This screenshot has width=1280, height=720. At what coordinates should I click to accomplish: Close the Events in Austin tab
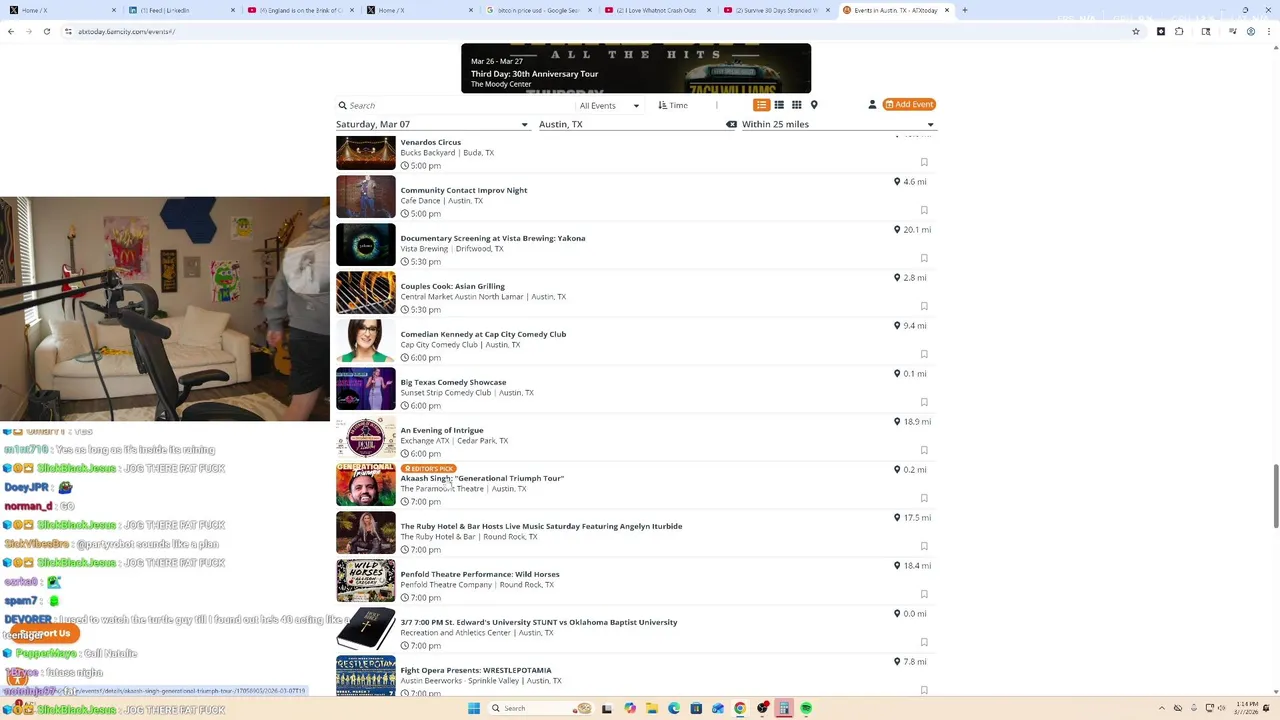click(x=947, y=10)
